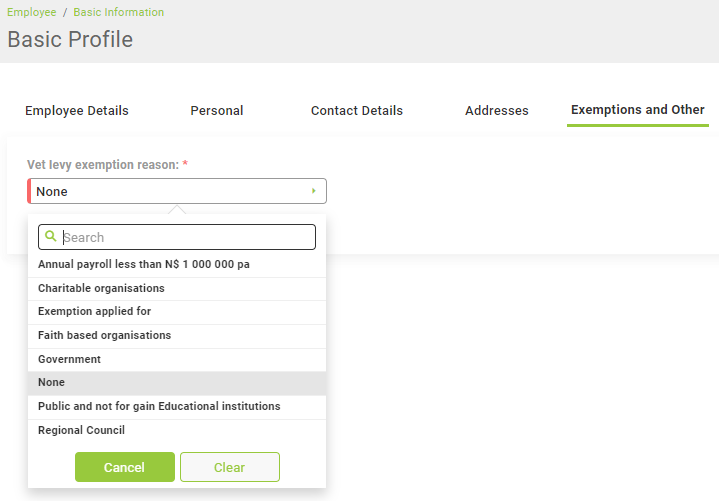Screen dimensions: 719x501
Task: Open the Exemptions and Other tab
Action: tap(638, 110)
